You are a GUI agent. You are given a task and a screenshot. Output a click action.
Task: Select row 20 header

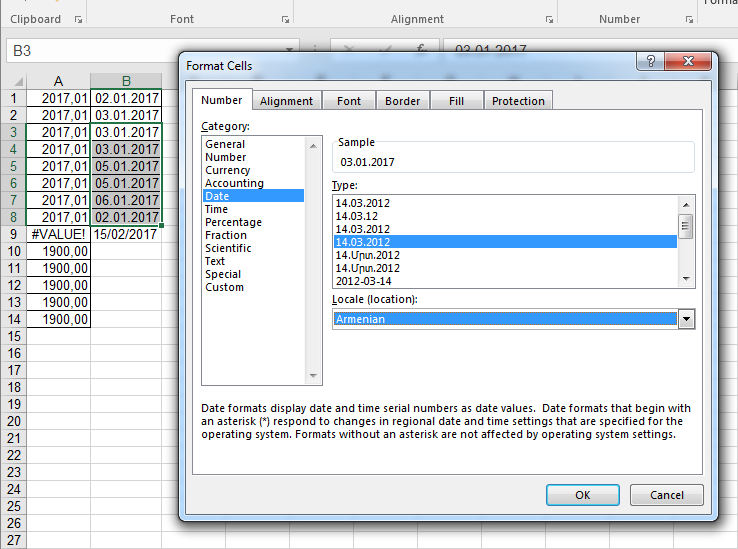[x=14, y=421]
